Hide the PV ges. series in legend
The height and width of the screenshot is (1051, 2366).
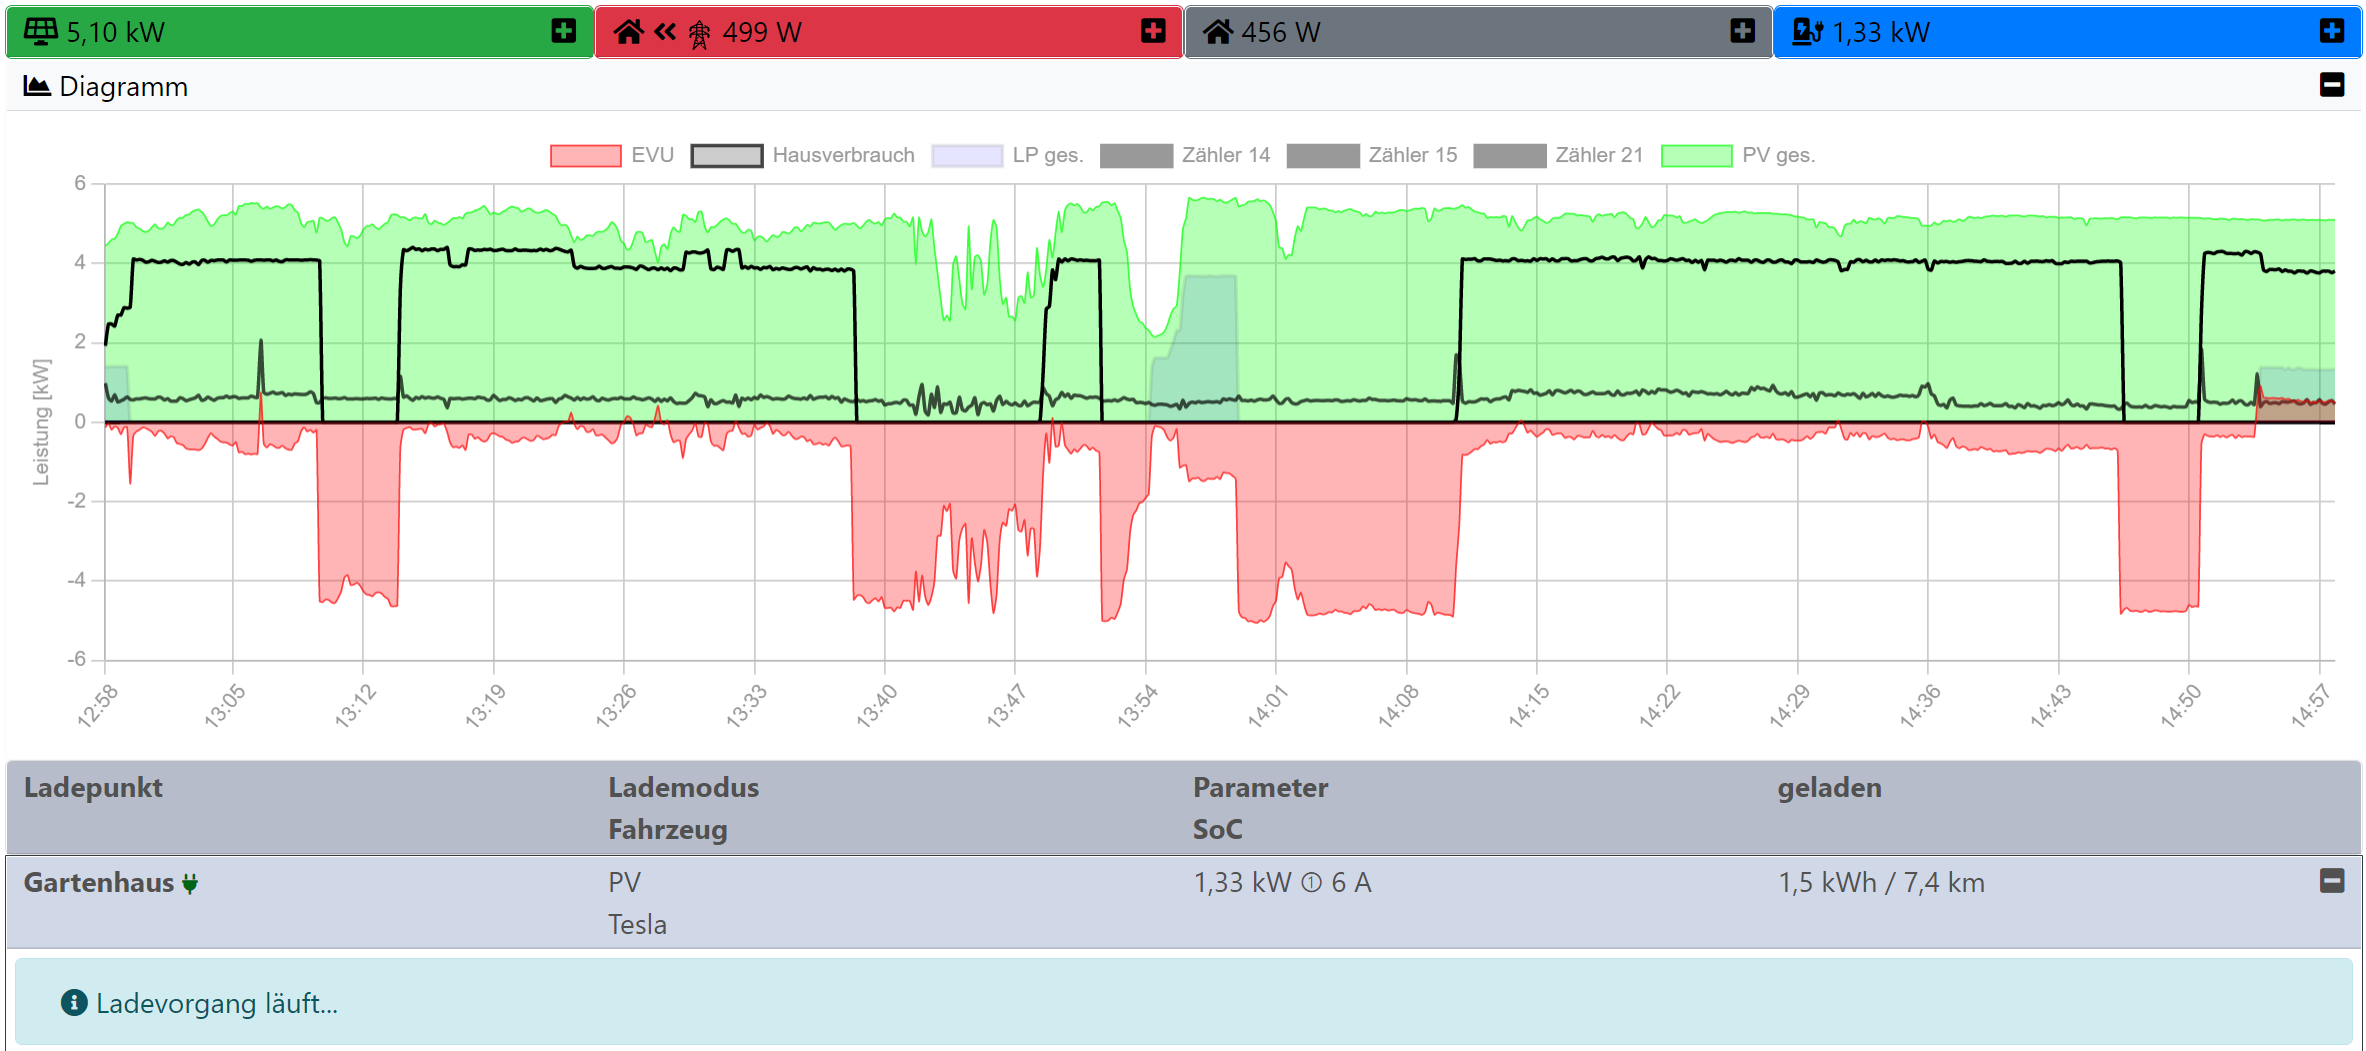[1738, 156]
